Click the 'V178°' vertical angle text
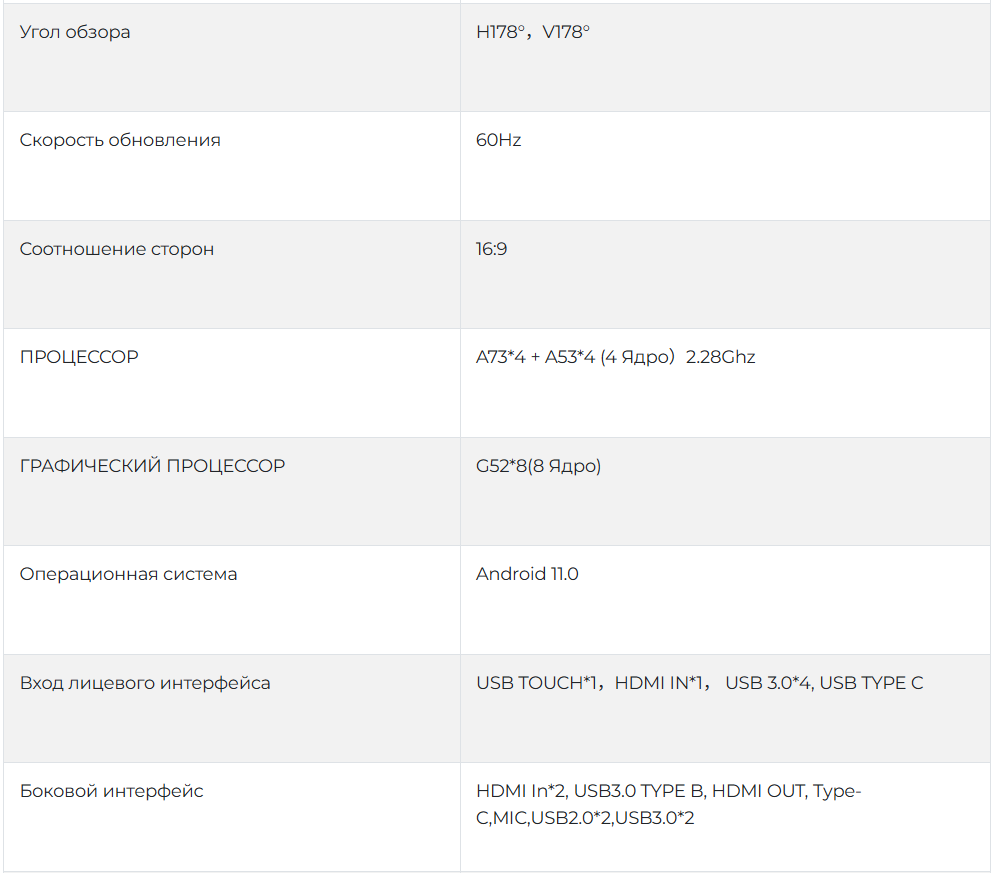Screen dimensions: 991x873 click(x=566, y=32)
